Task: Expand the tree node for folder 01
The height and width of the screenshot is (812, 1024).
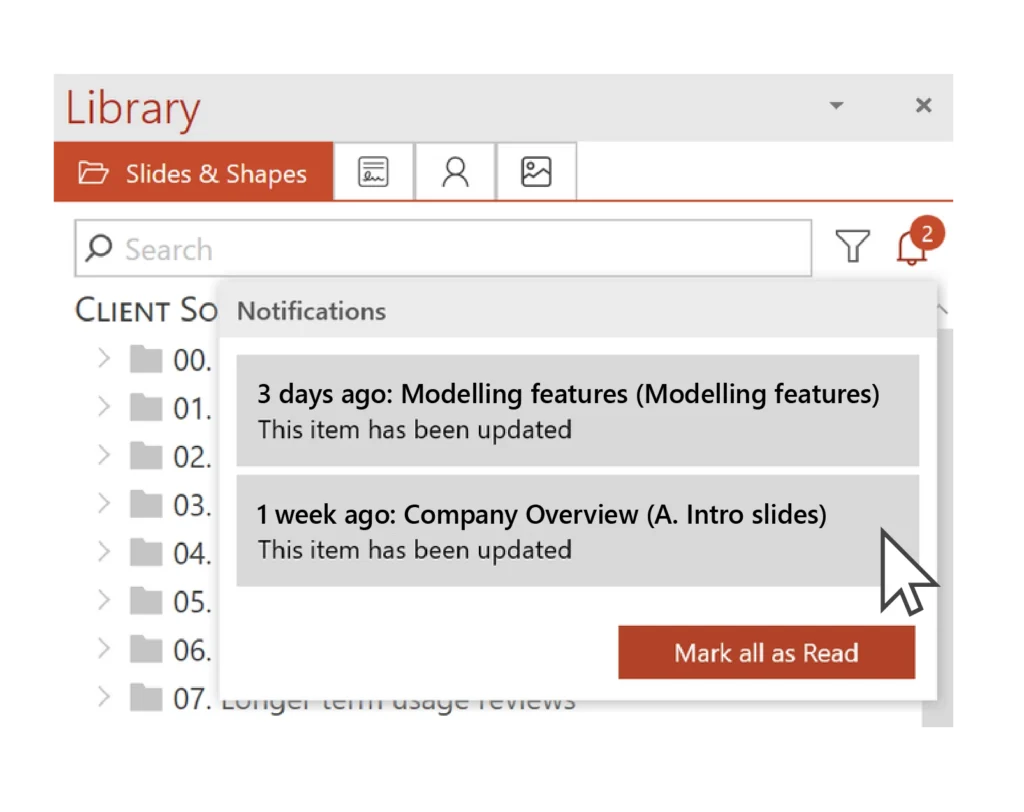Action: pos(104,408)
